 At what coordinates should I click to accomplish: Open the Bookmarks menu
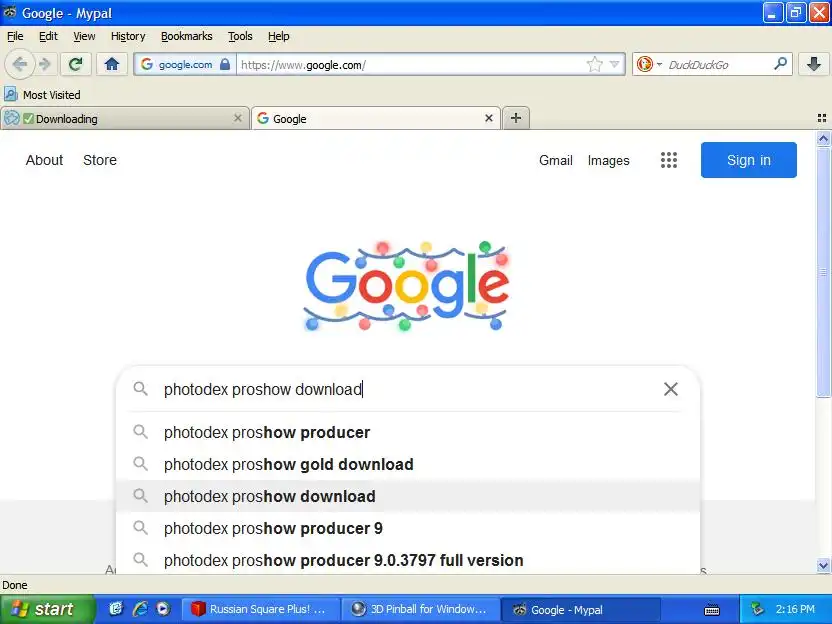coord(186,36)
